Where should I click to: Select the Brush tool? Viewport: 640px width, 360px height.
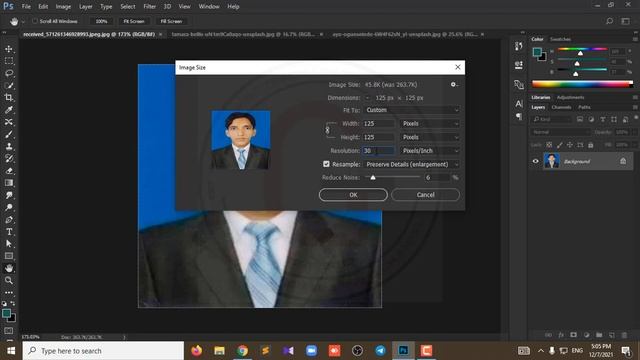9,134
